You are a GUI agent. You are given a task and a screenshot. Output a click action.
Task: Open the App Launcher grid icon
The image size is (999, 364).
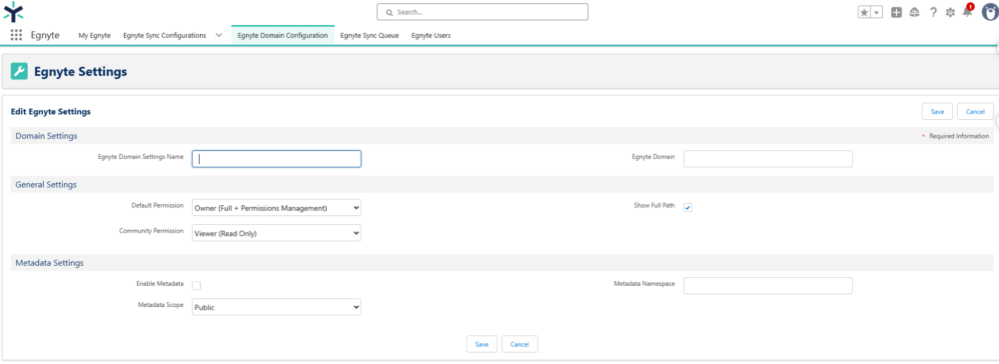pos(17,35)
